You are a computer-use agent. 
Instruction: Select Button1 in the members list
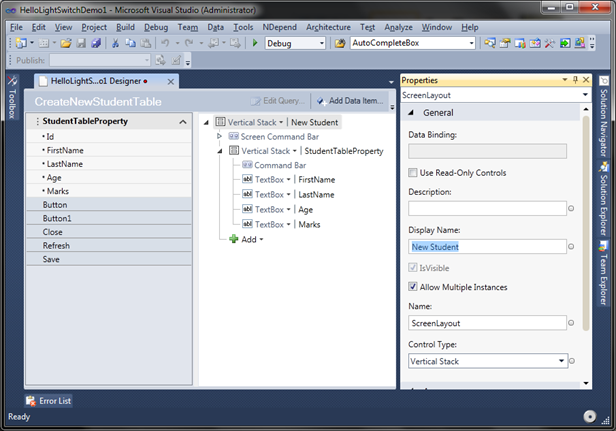coord(109,218)
